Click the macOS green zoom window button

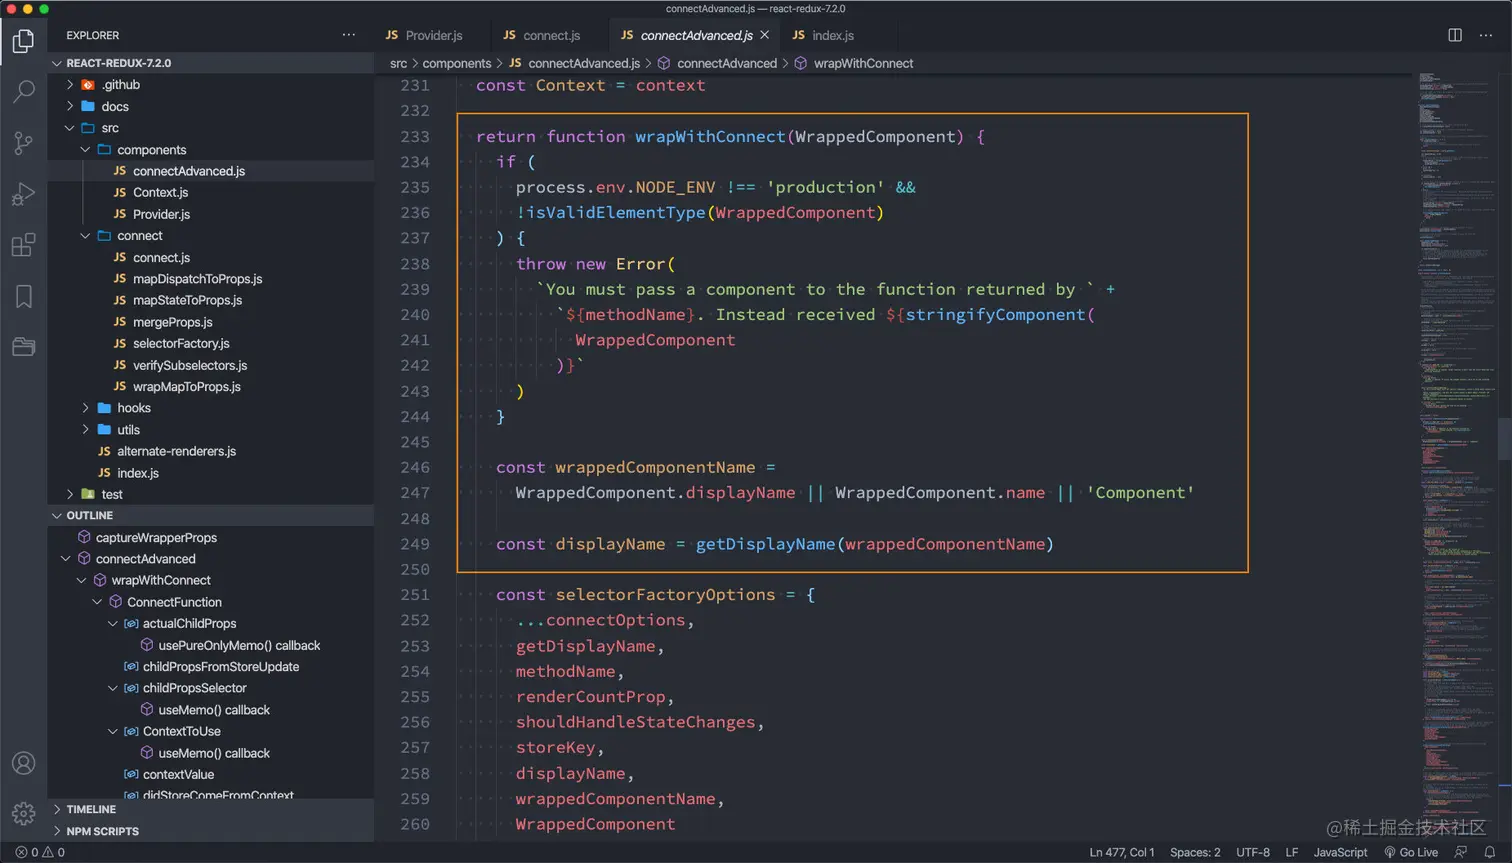(44, 8)
